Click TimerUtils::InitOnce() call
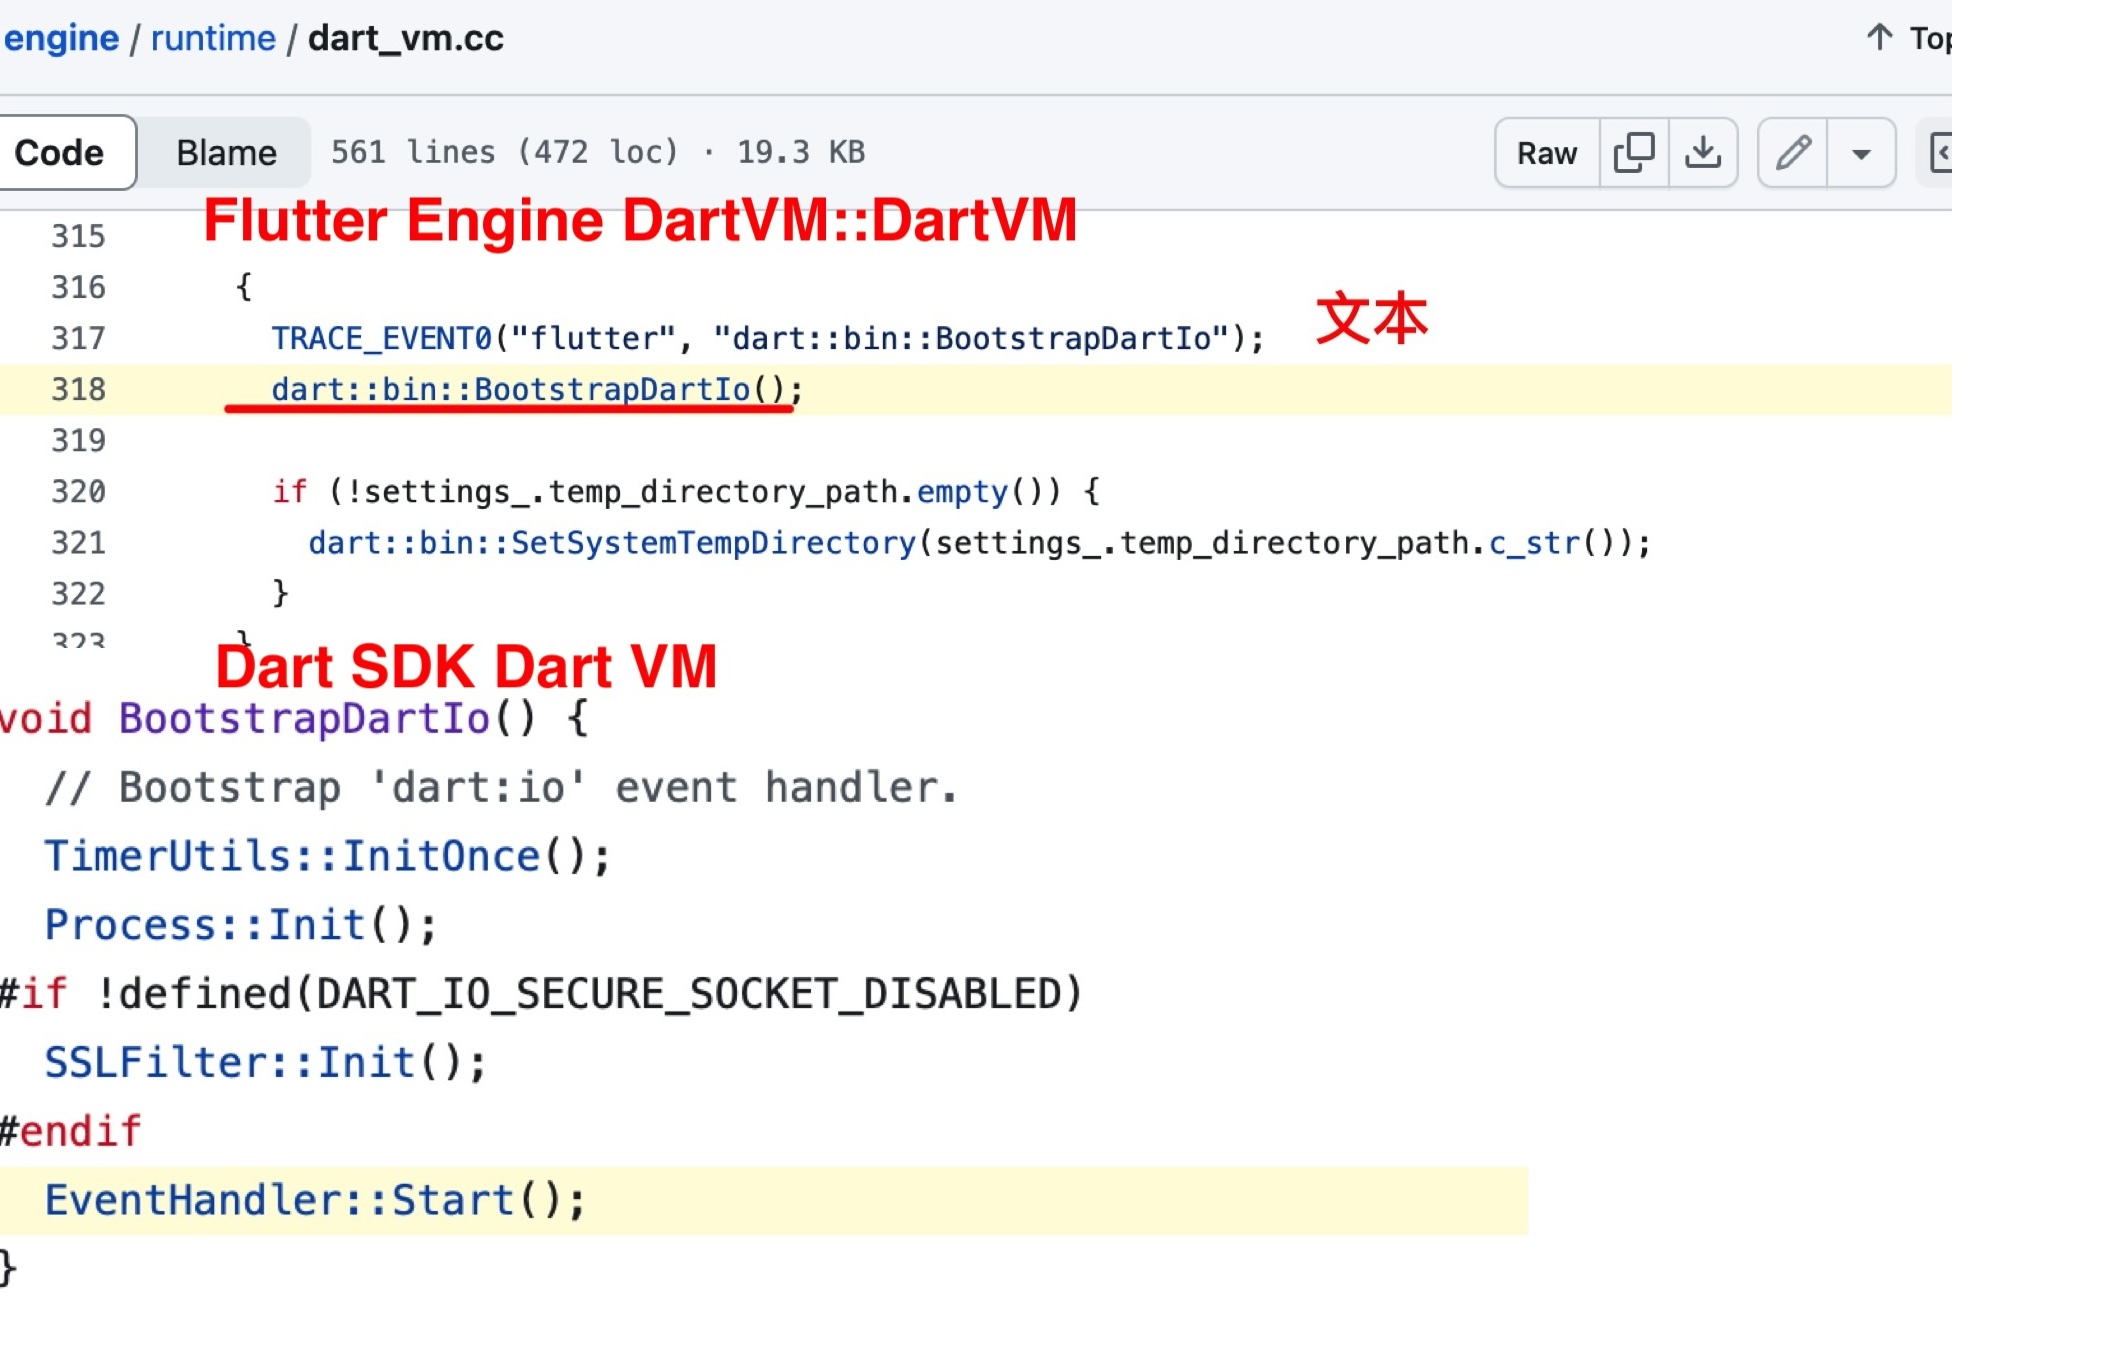This screenshot has height=1368, width=2126. [x=327, y=856]
